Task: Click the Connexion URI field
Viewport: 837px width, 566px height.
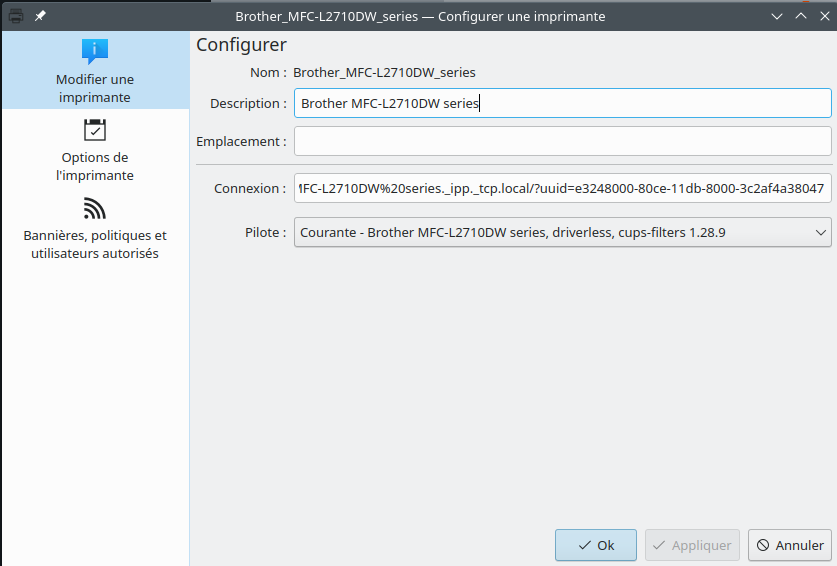Action: (x=563, y=188)
